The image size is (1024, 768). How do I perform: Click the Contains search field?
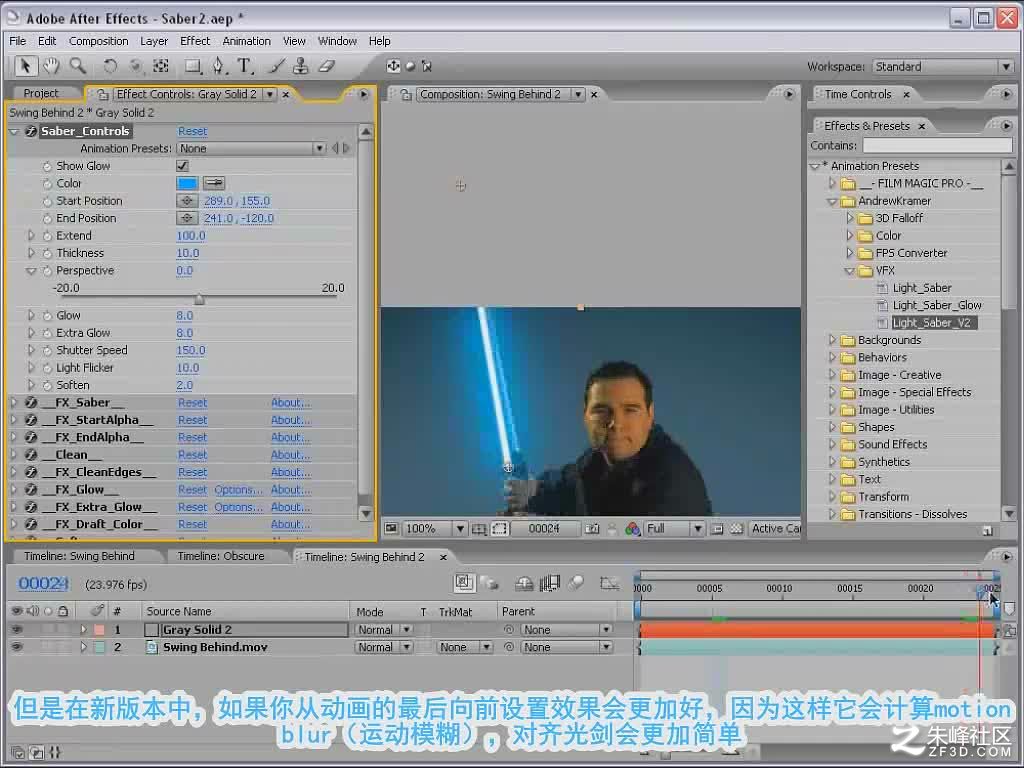[937, 146]
